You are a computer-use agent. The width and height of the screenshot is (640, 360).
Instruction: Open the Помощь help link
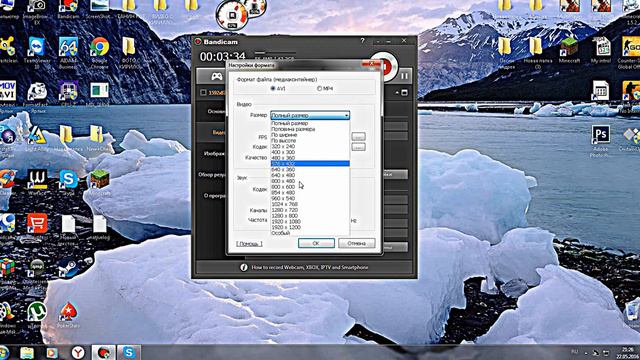point(249,244)
